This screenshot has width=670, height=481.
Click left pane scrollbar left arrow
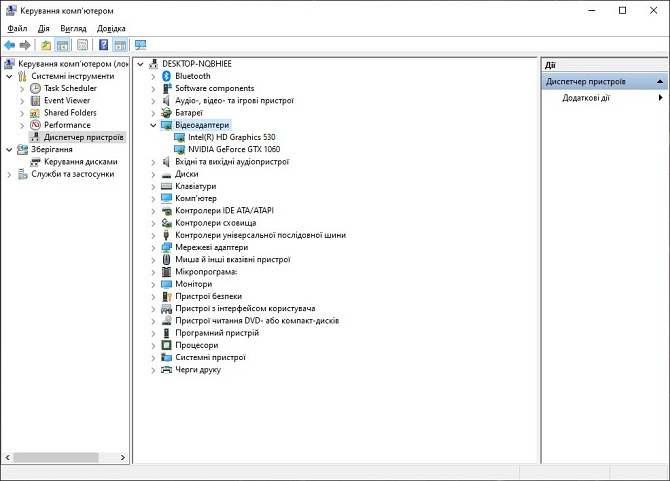pyautogui.click(x=8, y=458)
